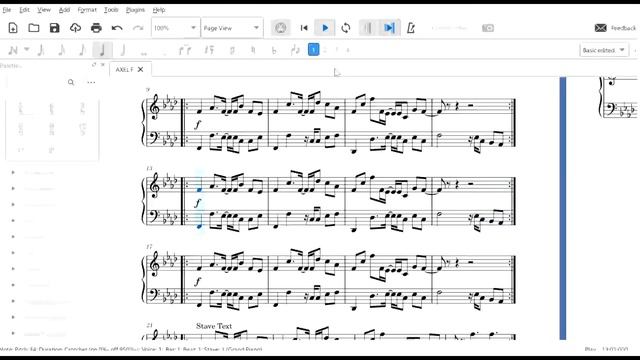640x360 pixels.
Task: Open the Page View mode dropdown
Action: point(232,28)
